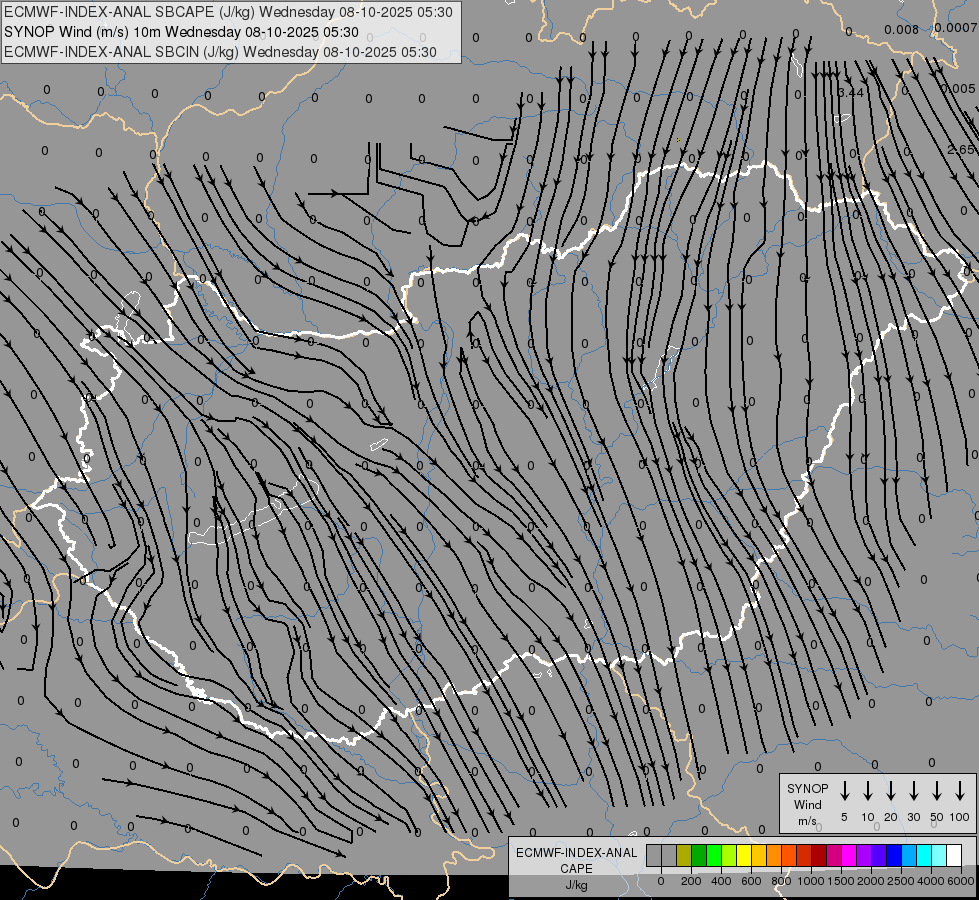
Task: Click the 50 m/s wind arrow in legend
Action: [937, 791]
